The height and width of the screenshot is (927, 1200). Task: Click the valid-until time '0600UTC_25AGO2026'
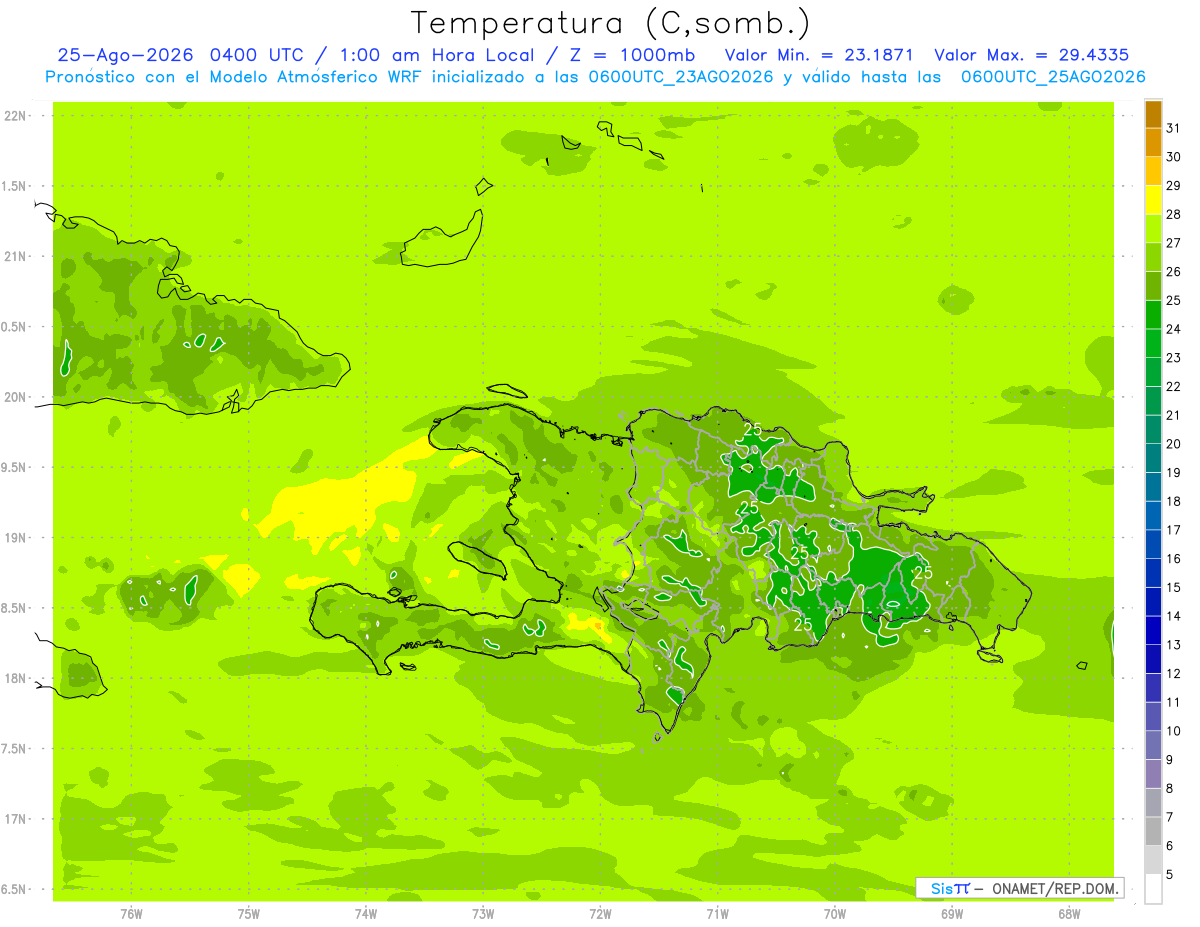click(x=1053, y=77)
